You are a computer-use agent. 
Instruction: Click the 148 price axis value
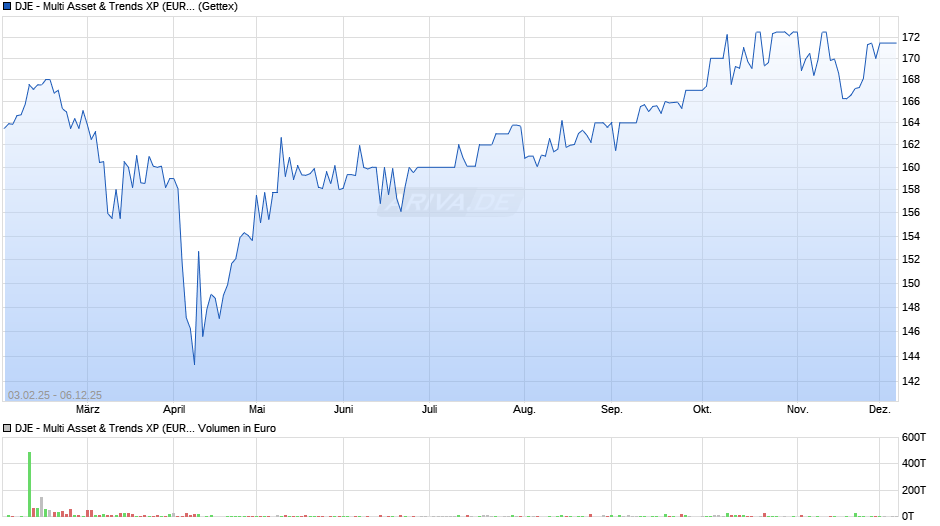[911, 307]
